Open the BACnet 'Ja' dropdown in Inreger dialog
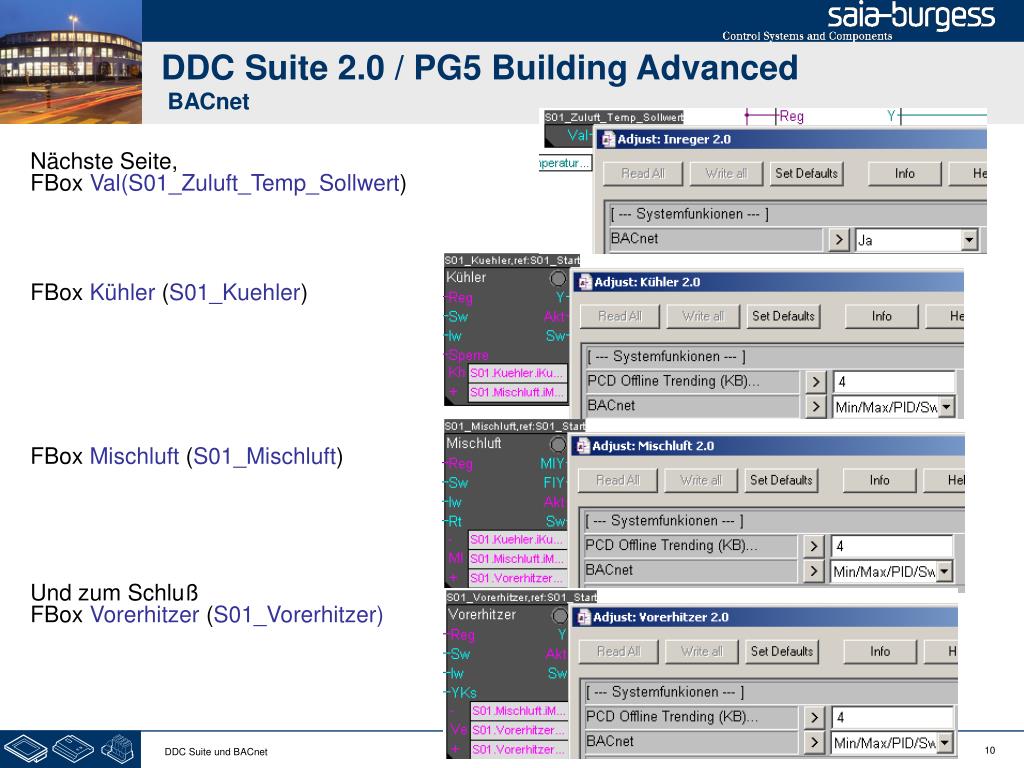 [x=969, y=240]
